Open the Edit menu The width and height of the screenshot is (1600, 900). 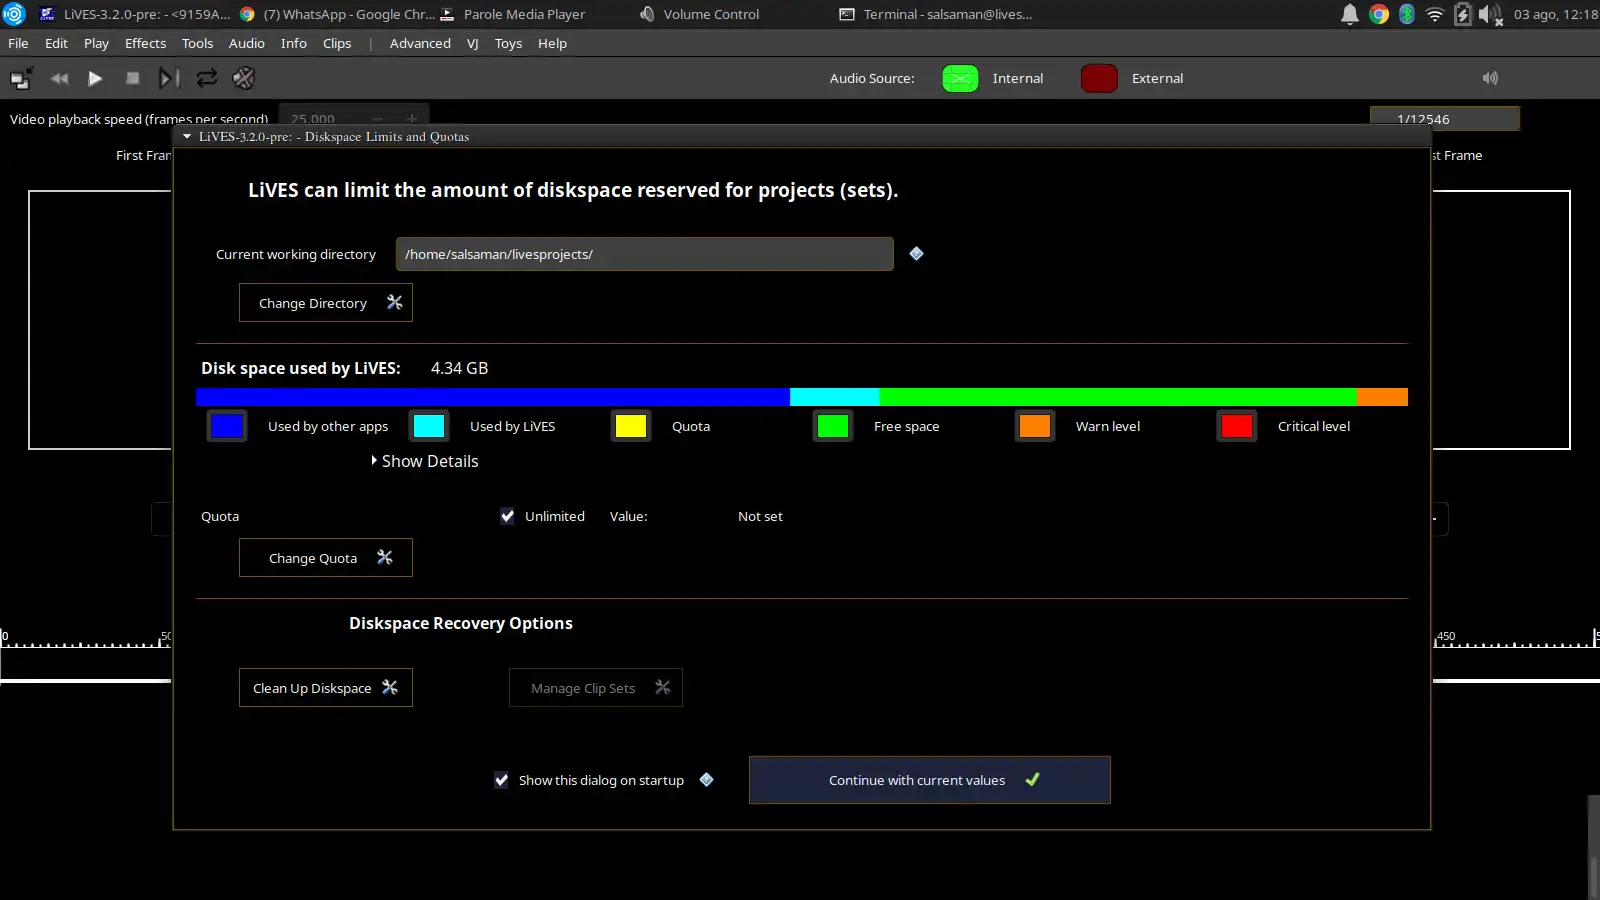[56, 43]
